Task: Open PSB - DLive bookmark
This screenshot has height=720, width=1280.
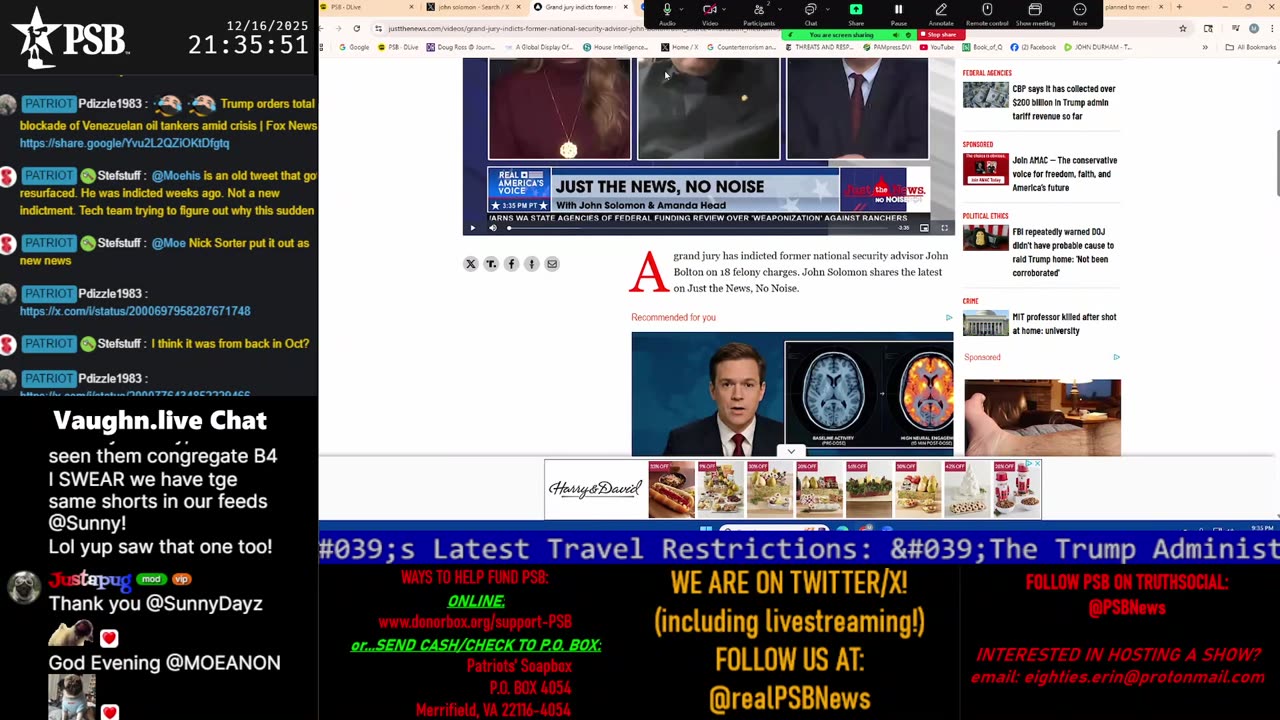Action: [x=398, y=47]
